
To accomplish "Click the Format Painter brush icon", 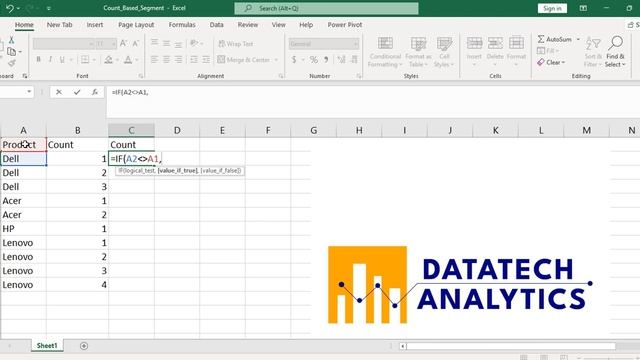I will tap(11, 63).
